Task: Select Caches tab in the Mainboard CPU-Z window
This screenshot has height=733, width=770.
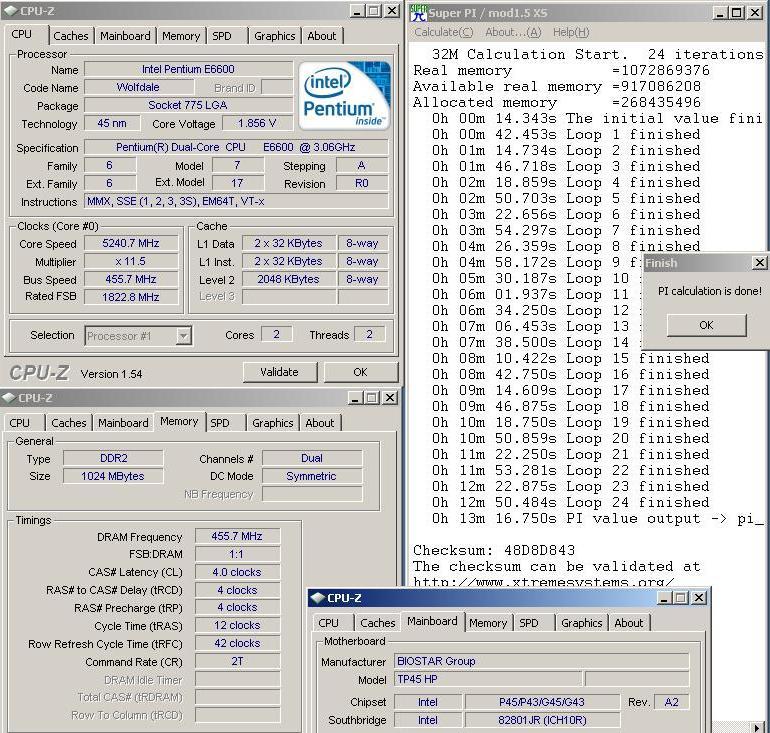Action: click(x=378, y=623)
